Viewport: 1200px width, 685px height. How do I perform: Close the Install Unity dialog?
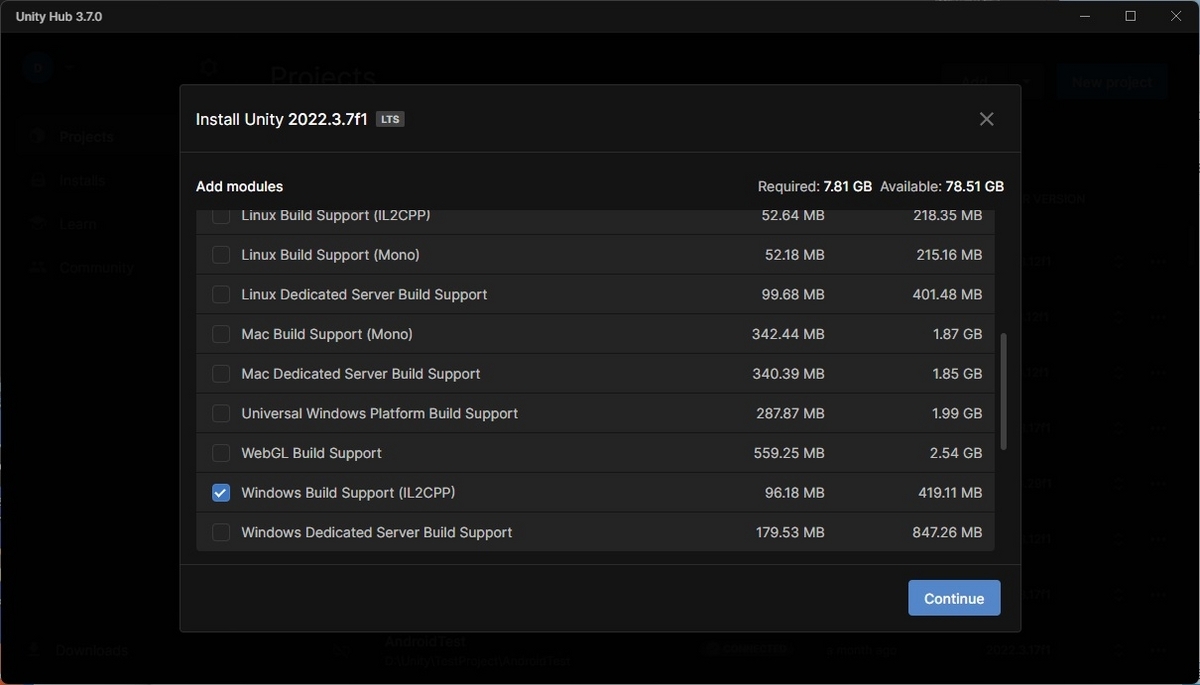986,119
